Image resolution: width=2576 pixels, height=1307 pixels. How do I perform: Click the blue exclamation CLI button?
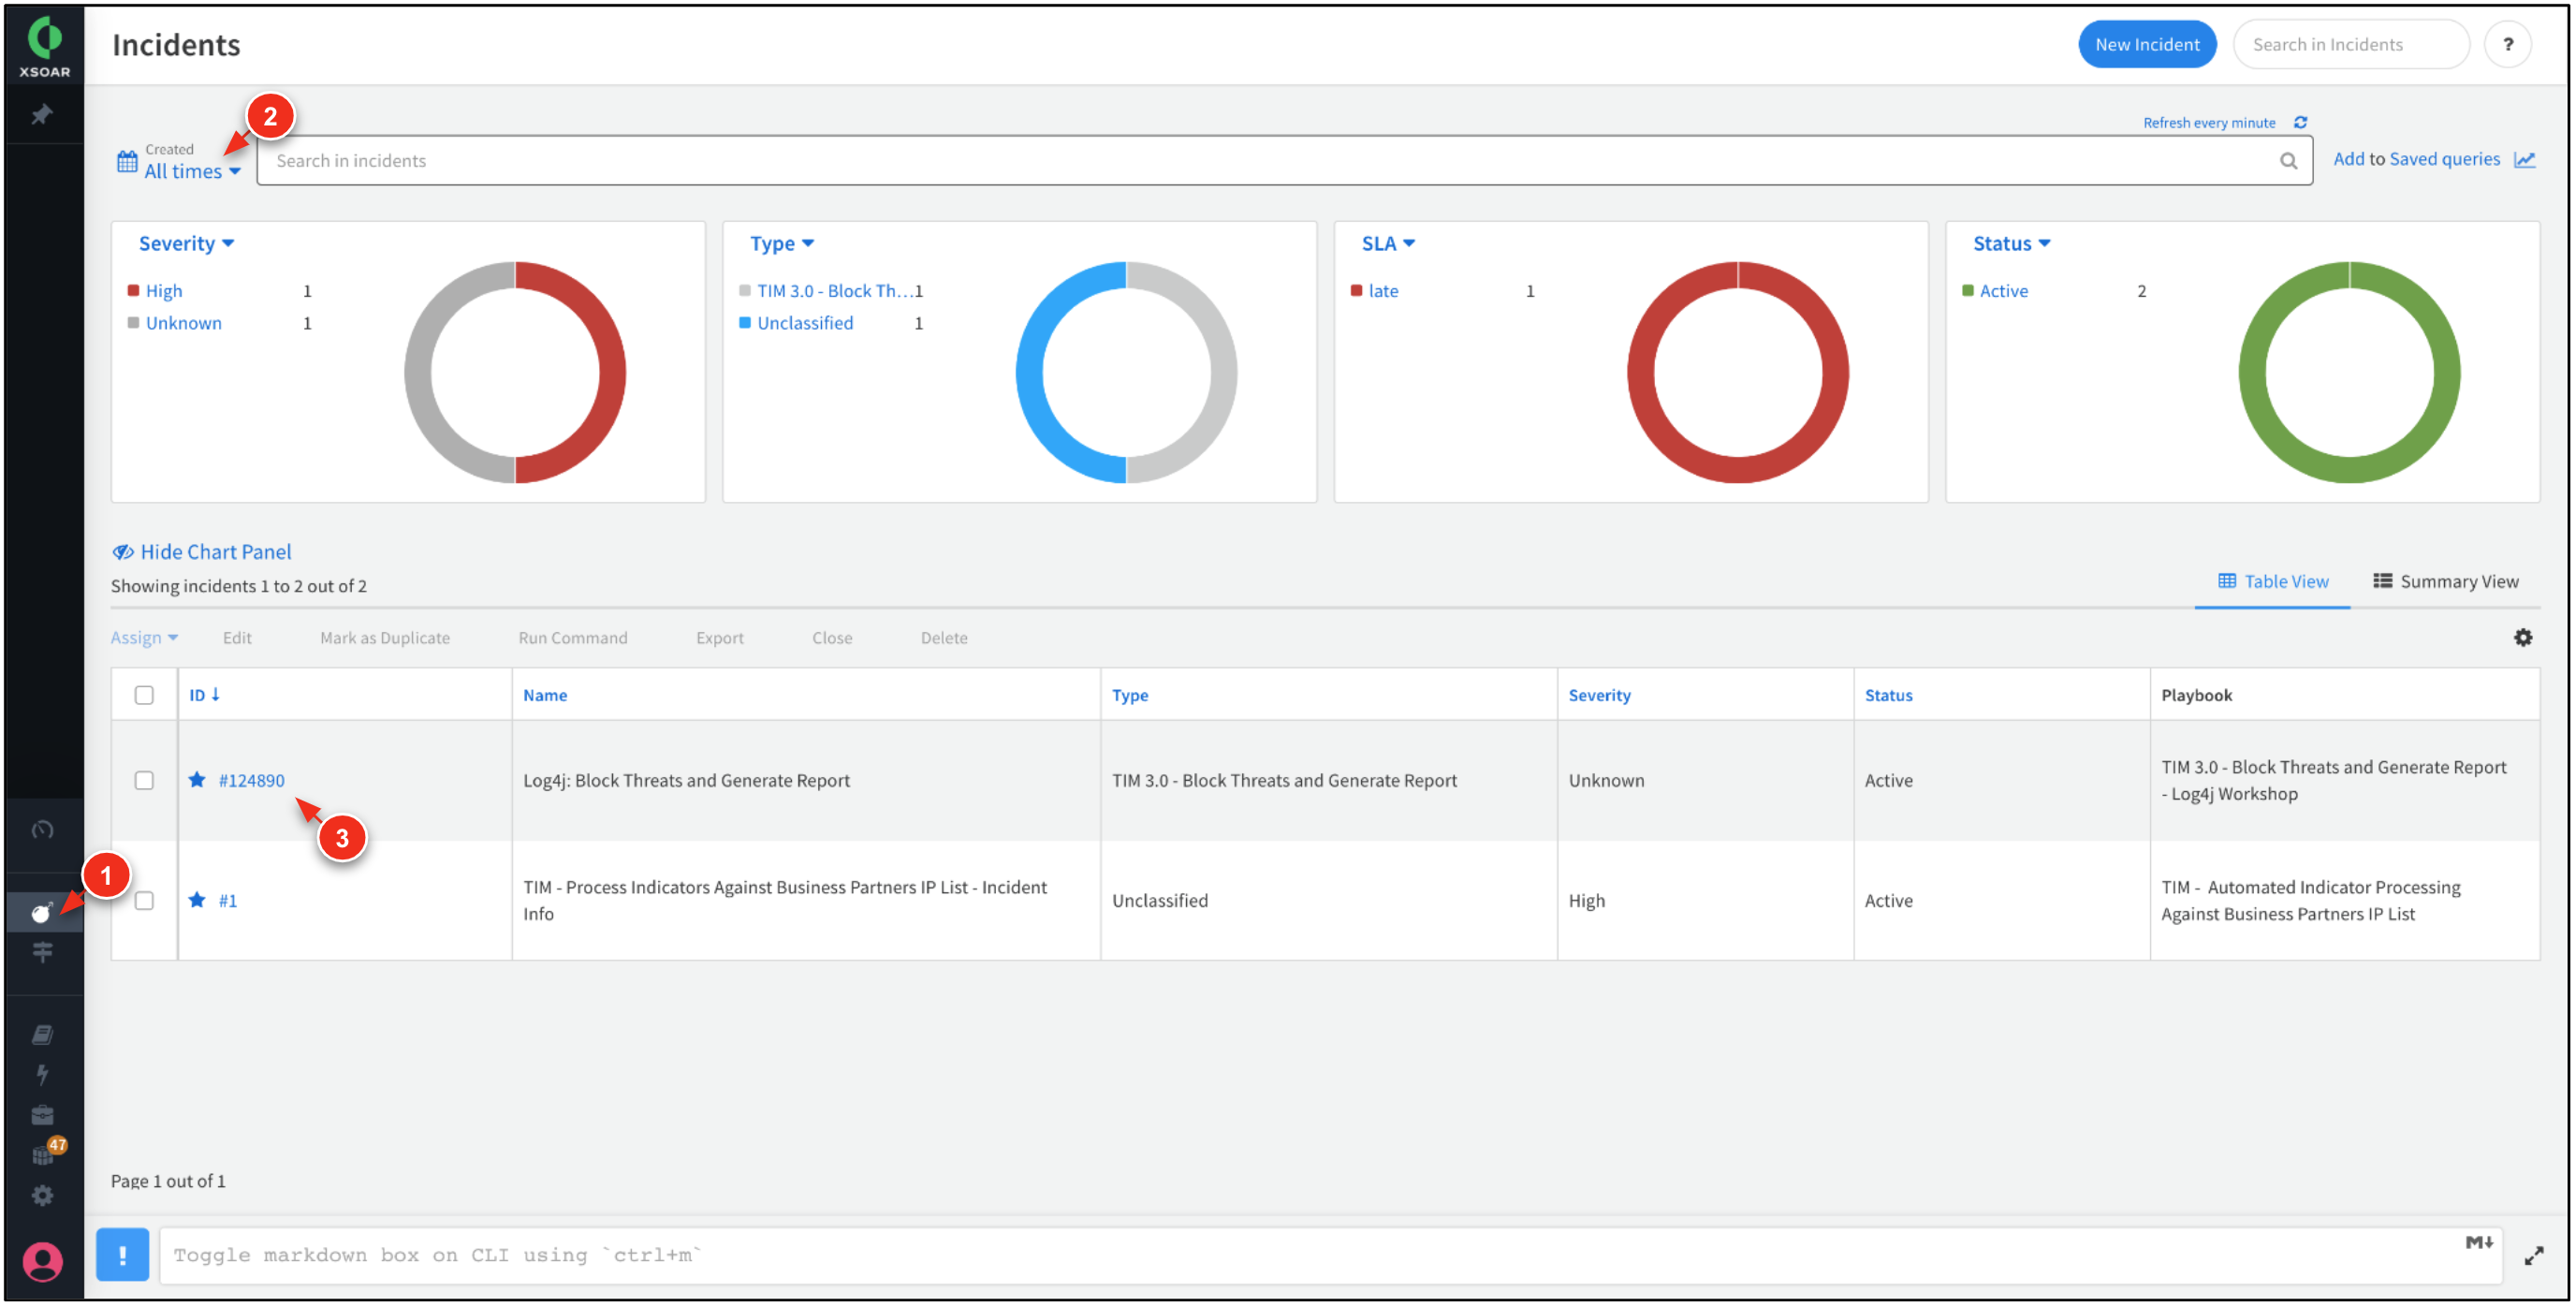point(122,1255)
